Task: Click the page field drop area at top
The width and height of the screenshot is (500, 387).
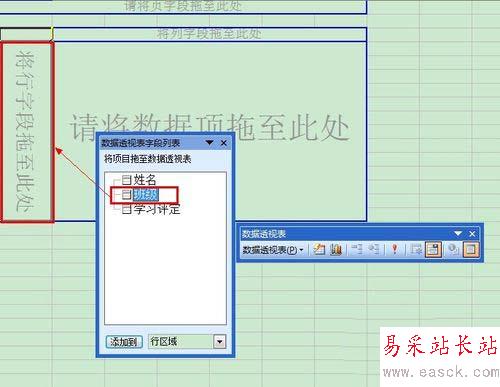Action: coord(183,6)
